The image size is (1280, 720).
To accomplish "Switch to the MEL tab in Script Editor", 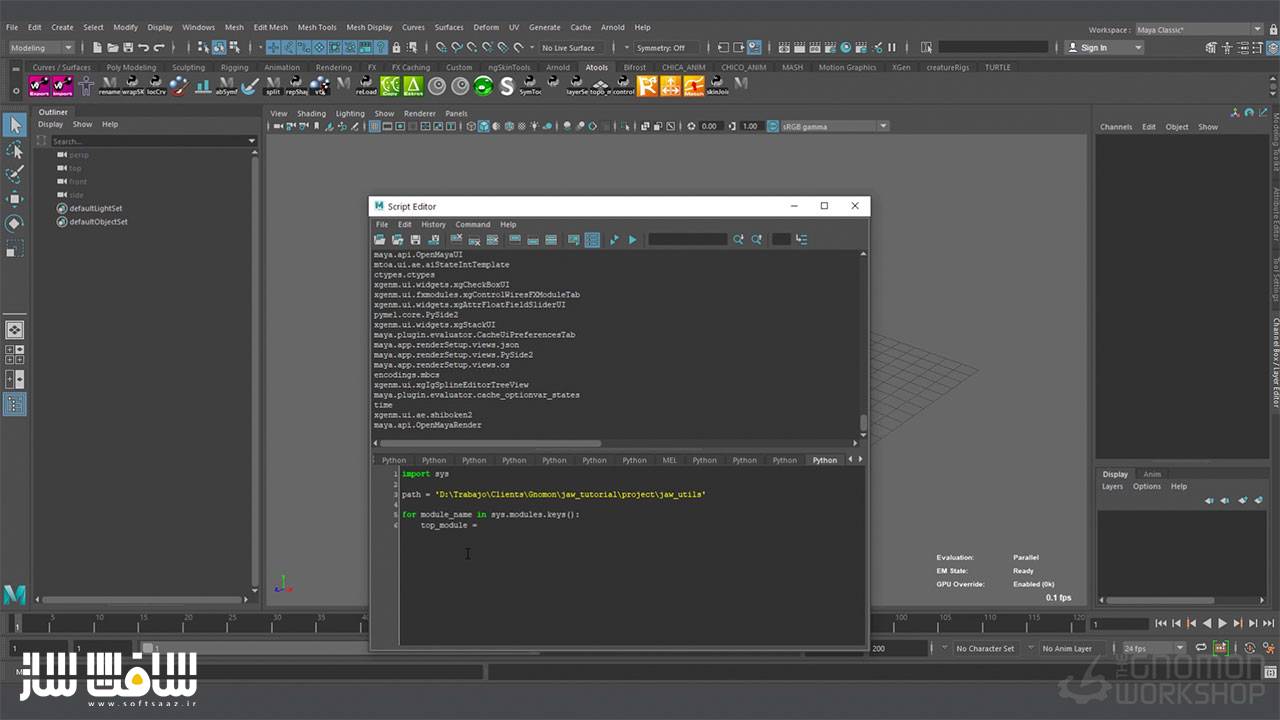I will [670, 460].
